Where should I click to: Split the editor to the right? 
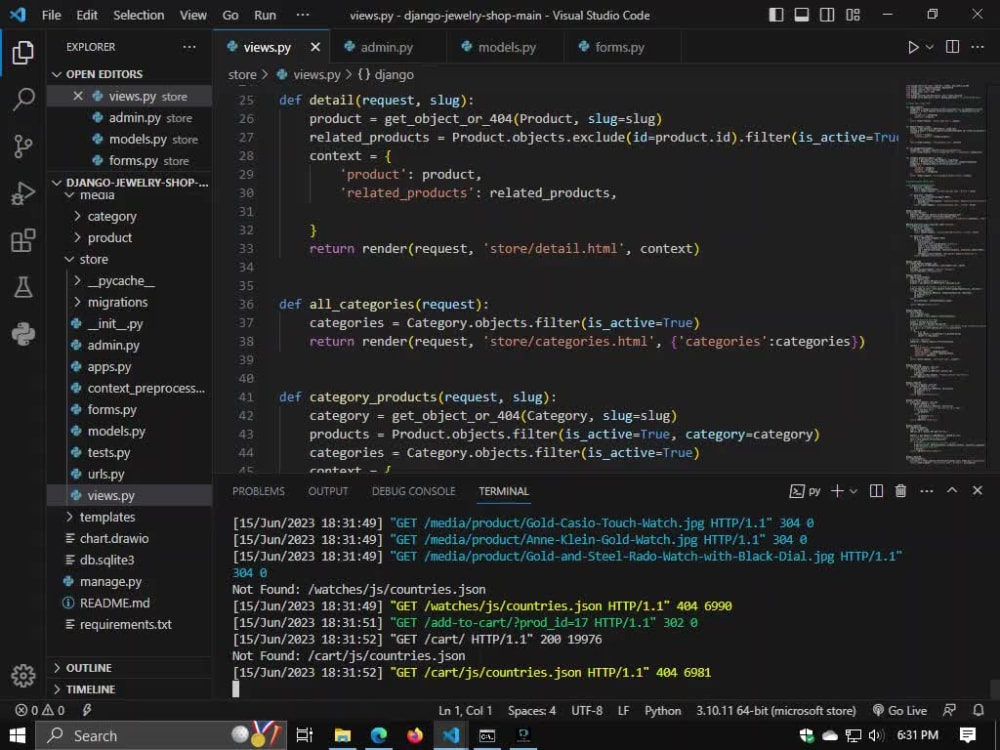click(952, 47)
